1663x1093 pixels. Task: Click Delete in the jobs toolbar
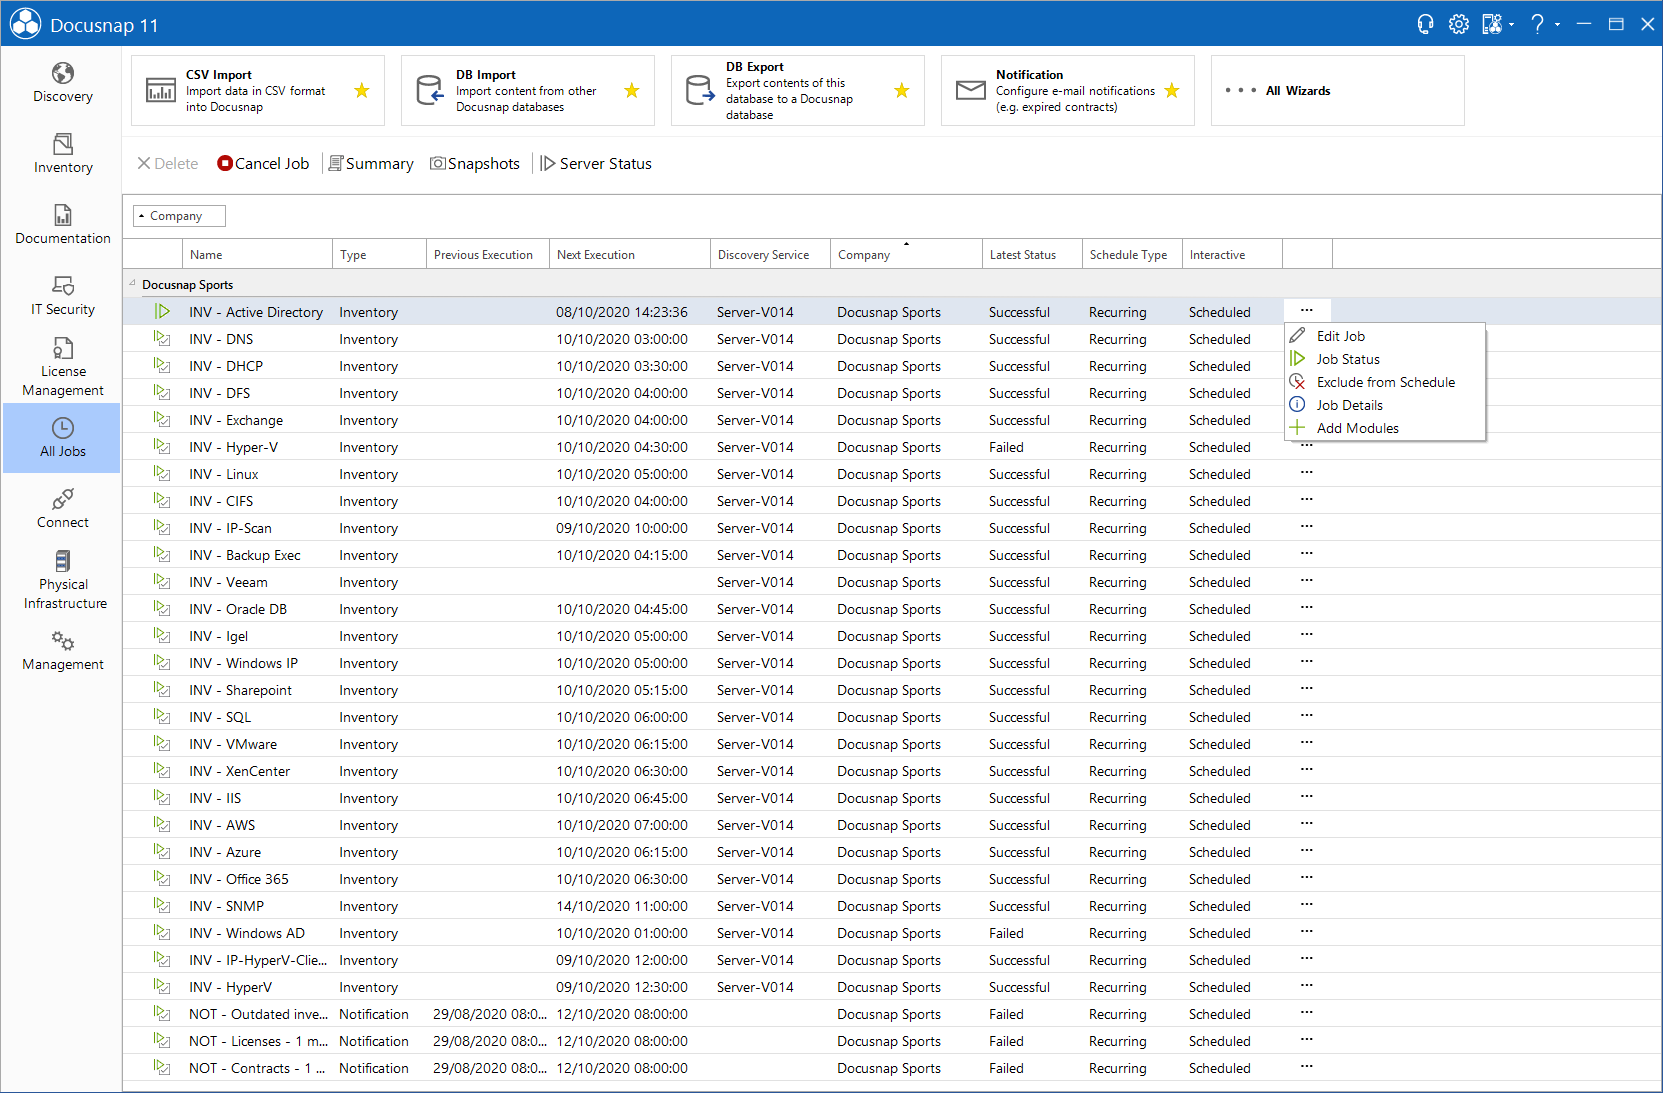[x=168, y=164]
